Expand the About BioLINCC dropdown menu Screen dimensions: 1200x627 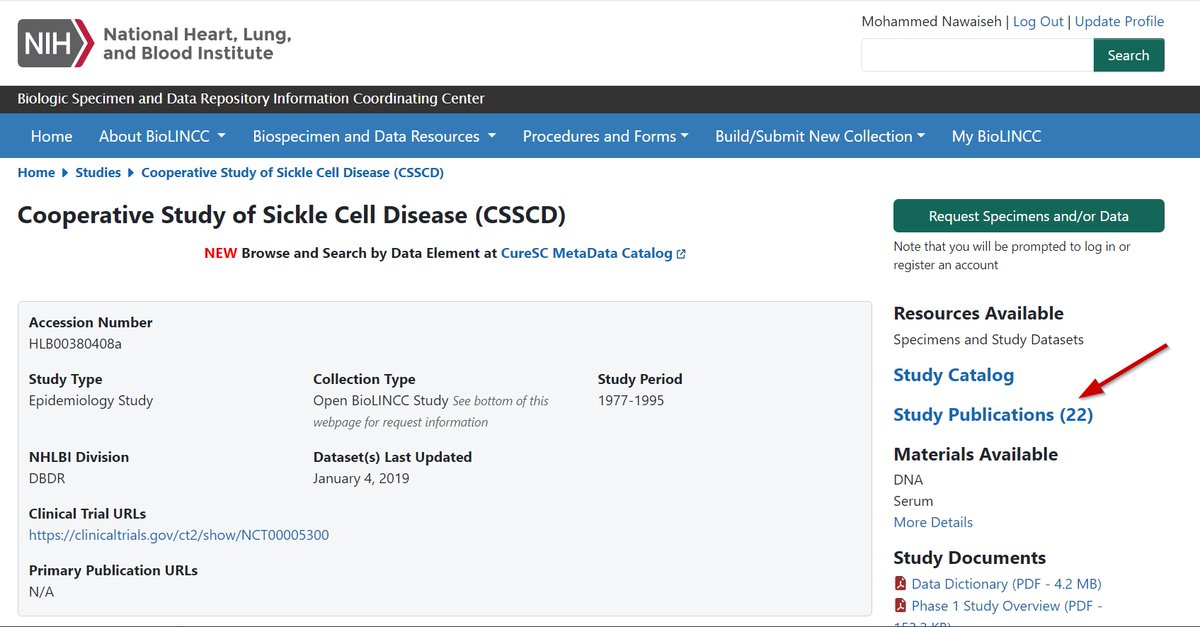[x=162, y=136]
